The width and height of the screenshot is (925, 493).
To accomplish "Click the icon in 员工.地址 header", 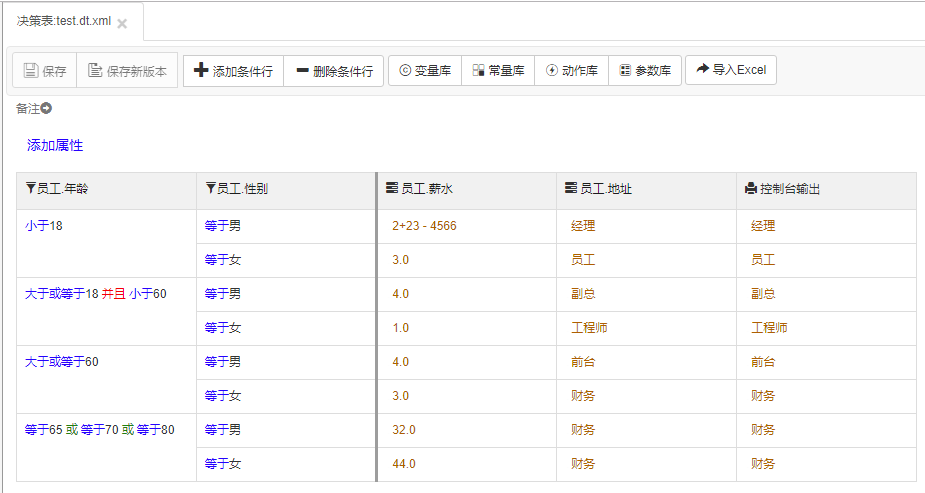I will [571, 189].
